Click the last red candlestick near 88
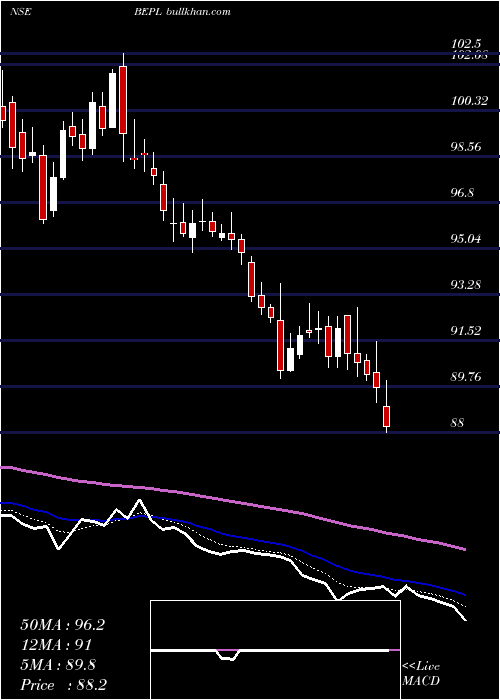Viewport: 500px width, 700px height. click(387, 416)
